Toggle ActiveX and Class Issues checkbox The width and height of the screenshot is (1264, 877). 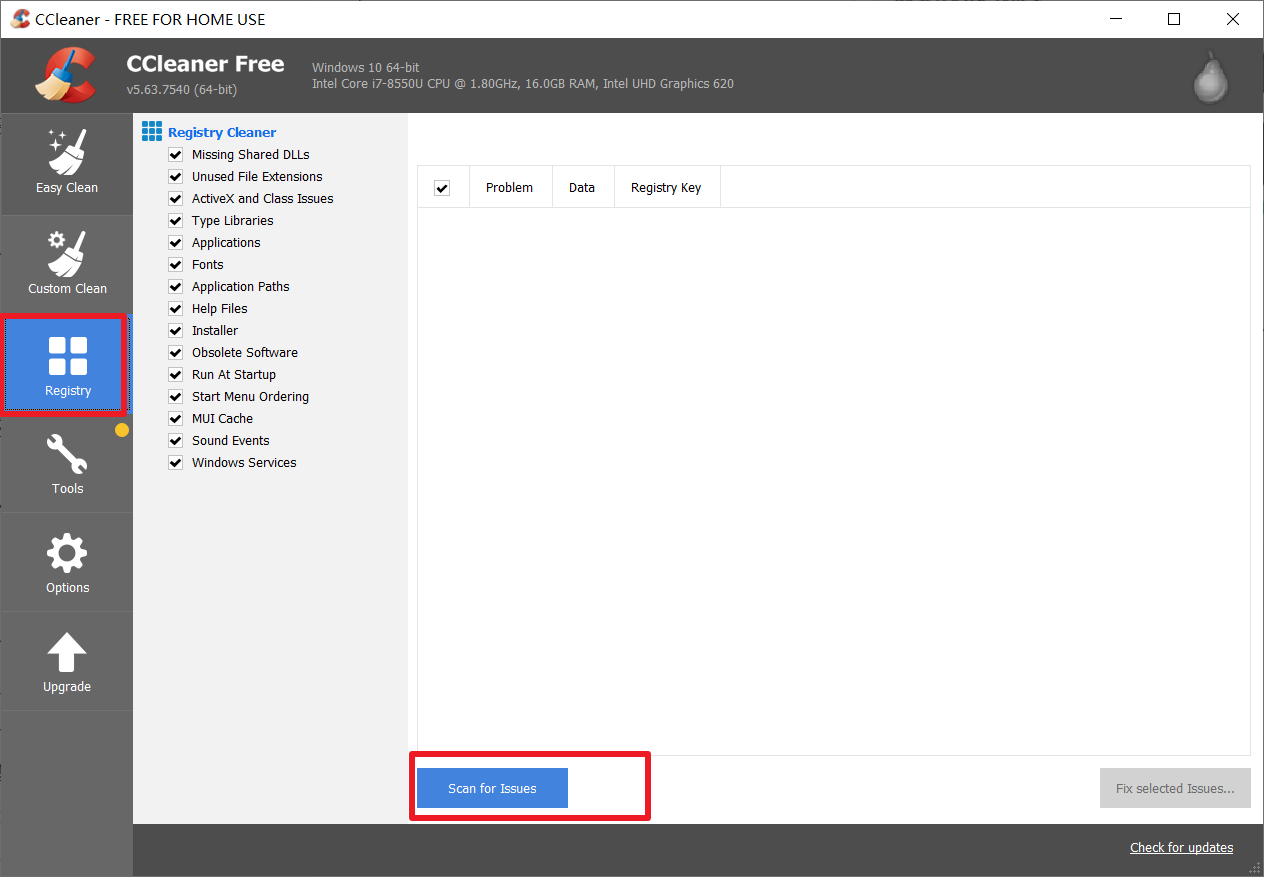176,199
